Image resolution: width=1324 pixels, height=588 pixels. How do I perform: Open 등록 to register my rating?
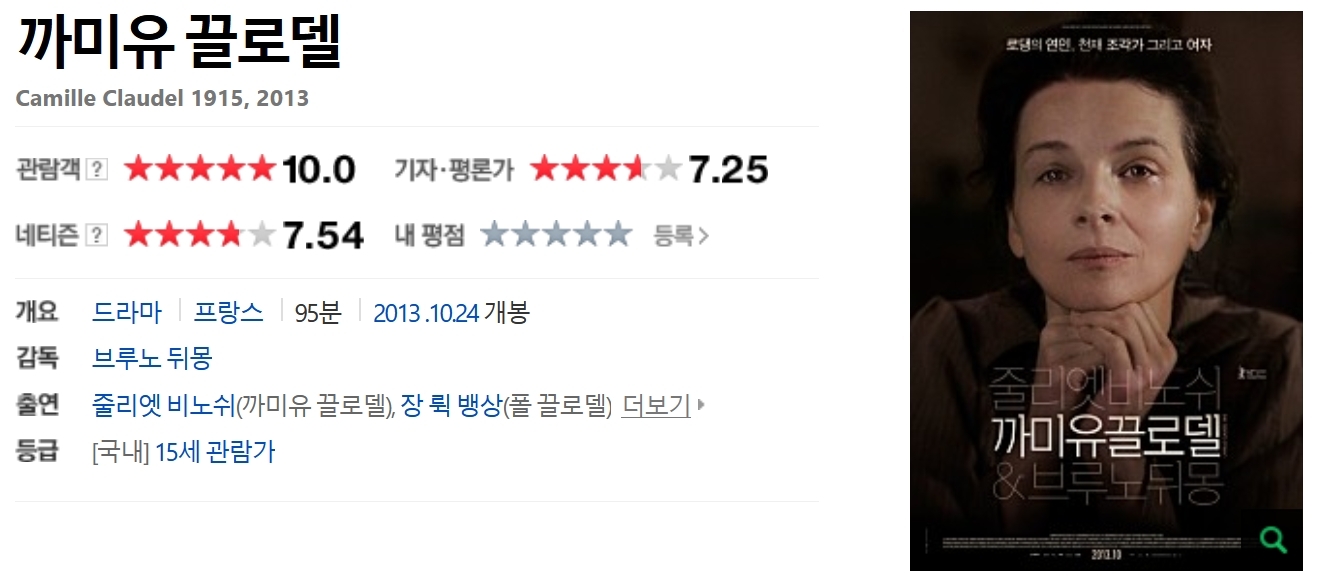(x=681, y=236)
